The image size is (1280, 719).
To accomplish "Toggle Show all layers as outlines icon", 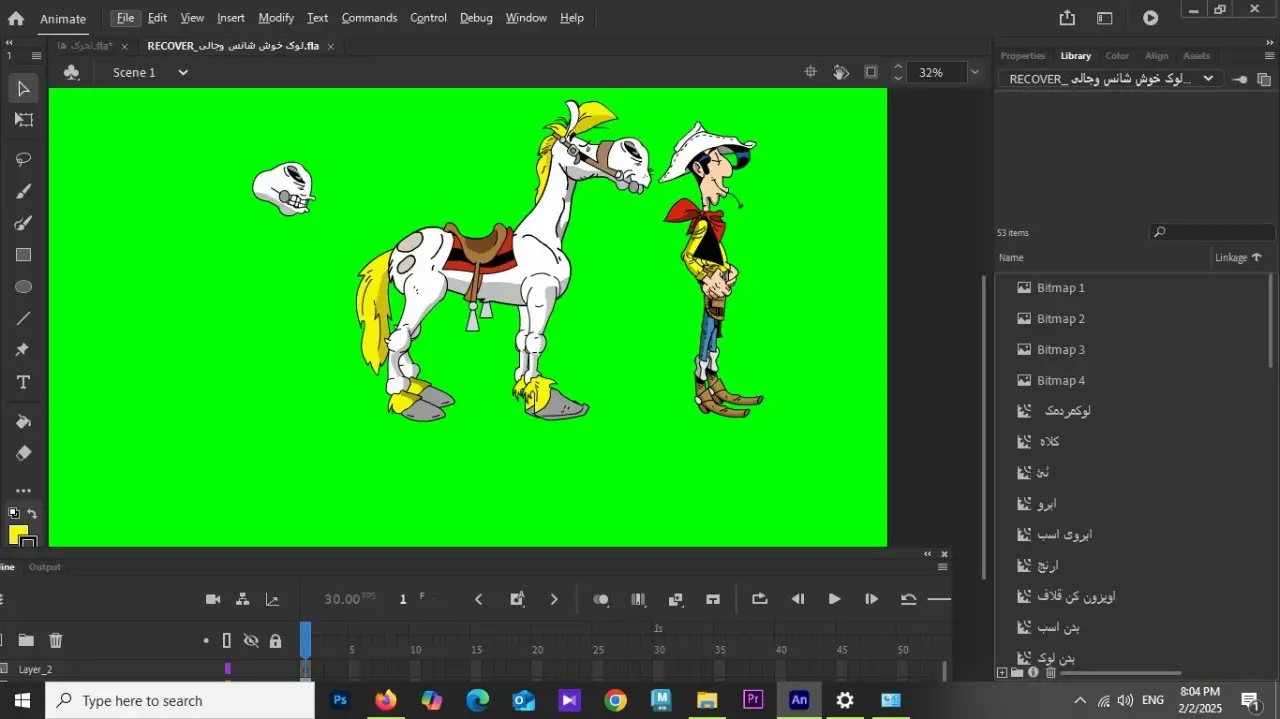I will pos(227,640).
